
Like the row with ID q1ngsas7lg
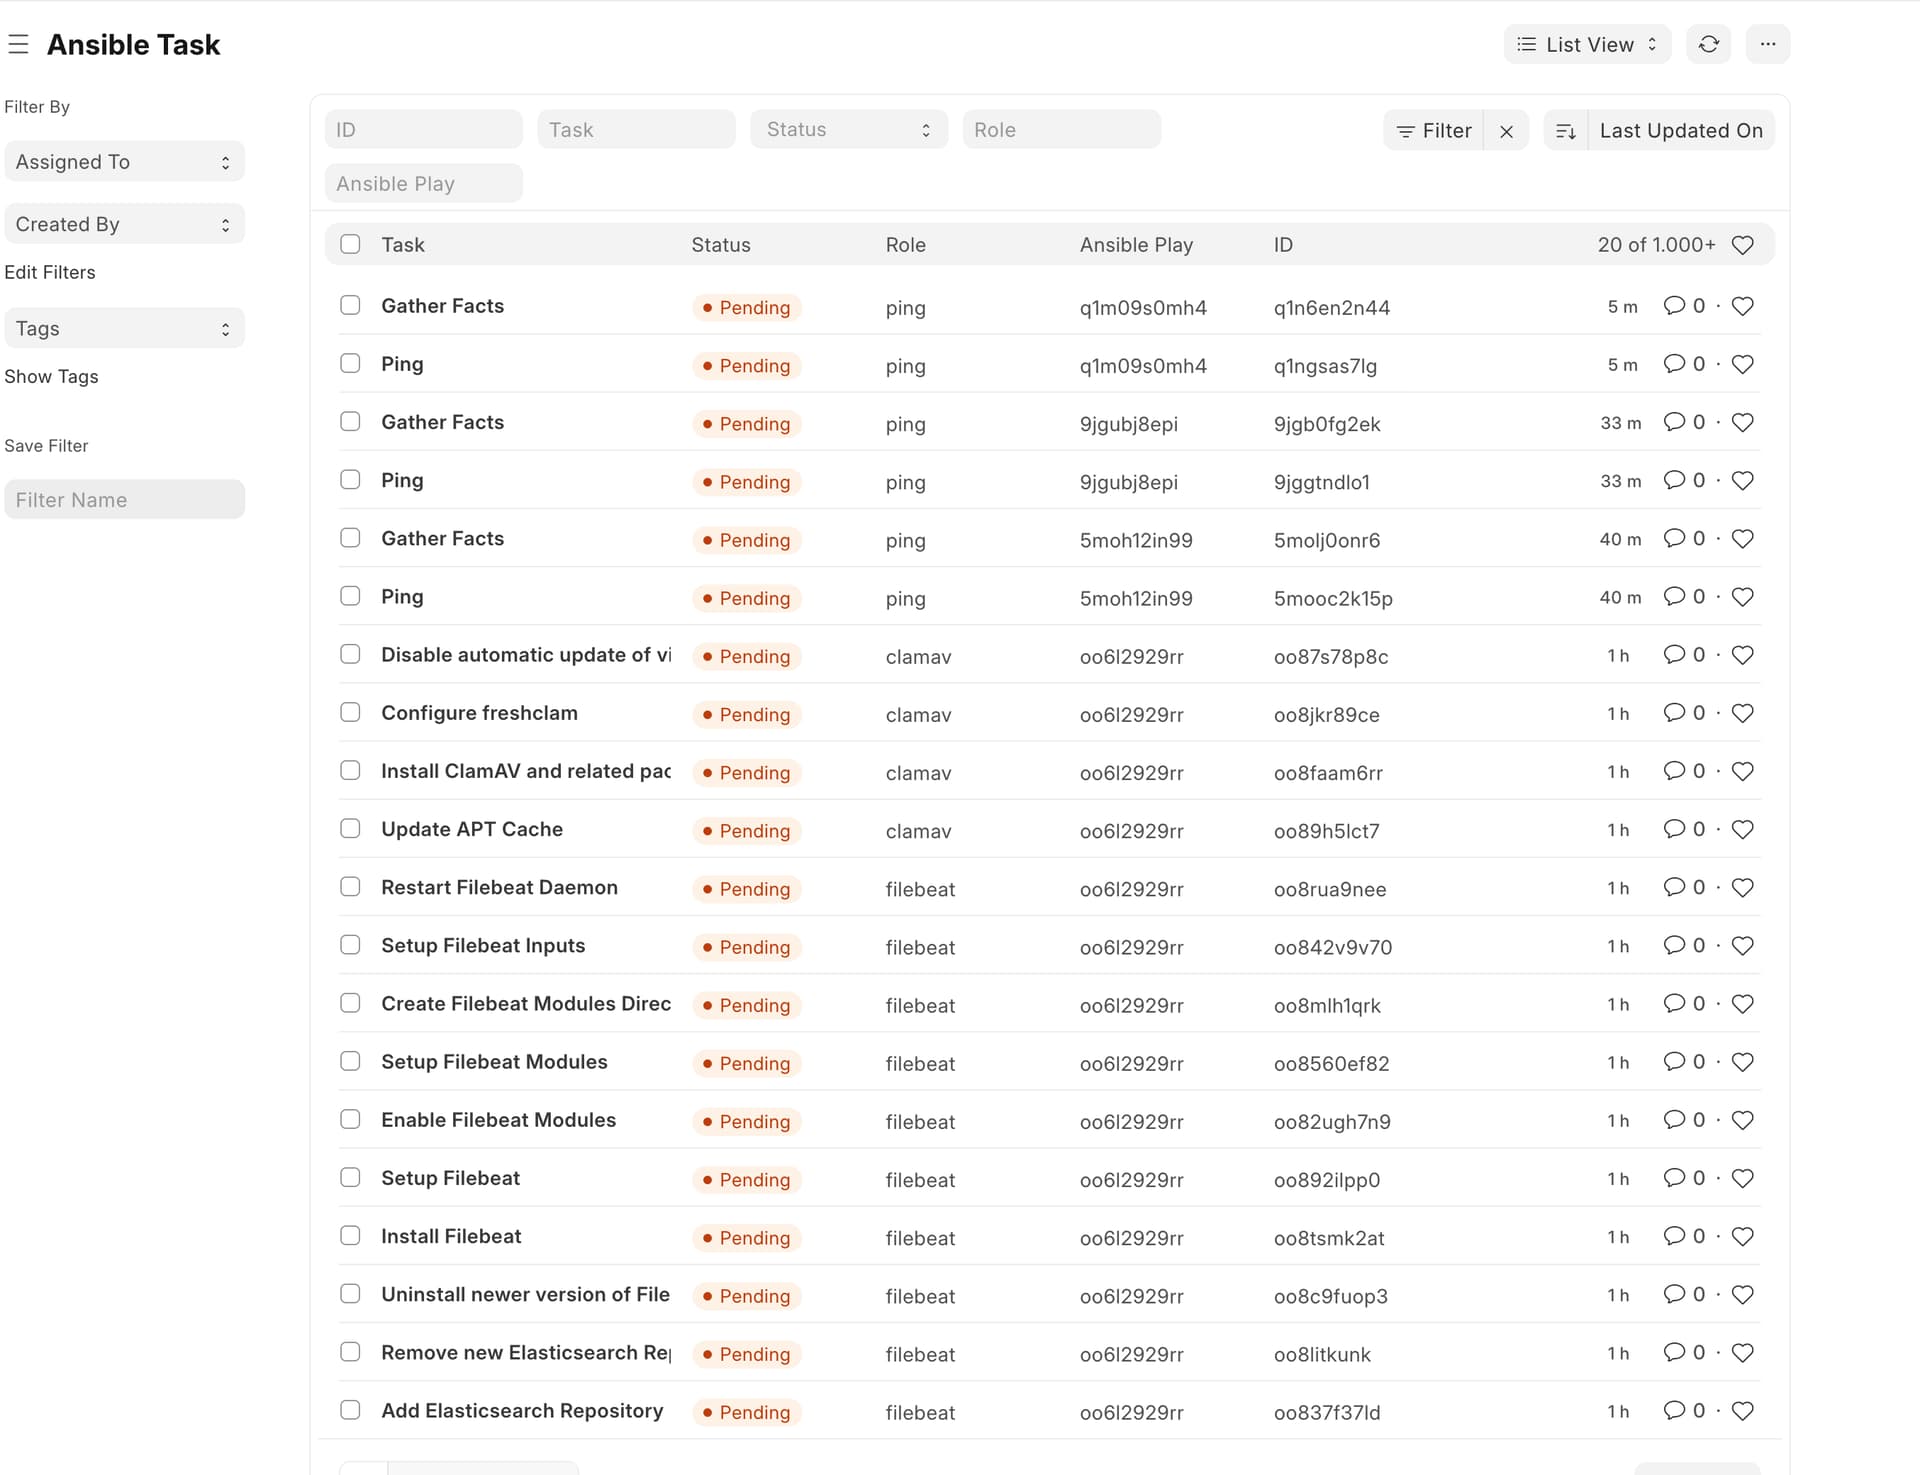(x=1742, y=364)
